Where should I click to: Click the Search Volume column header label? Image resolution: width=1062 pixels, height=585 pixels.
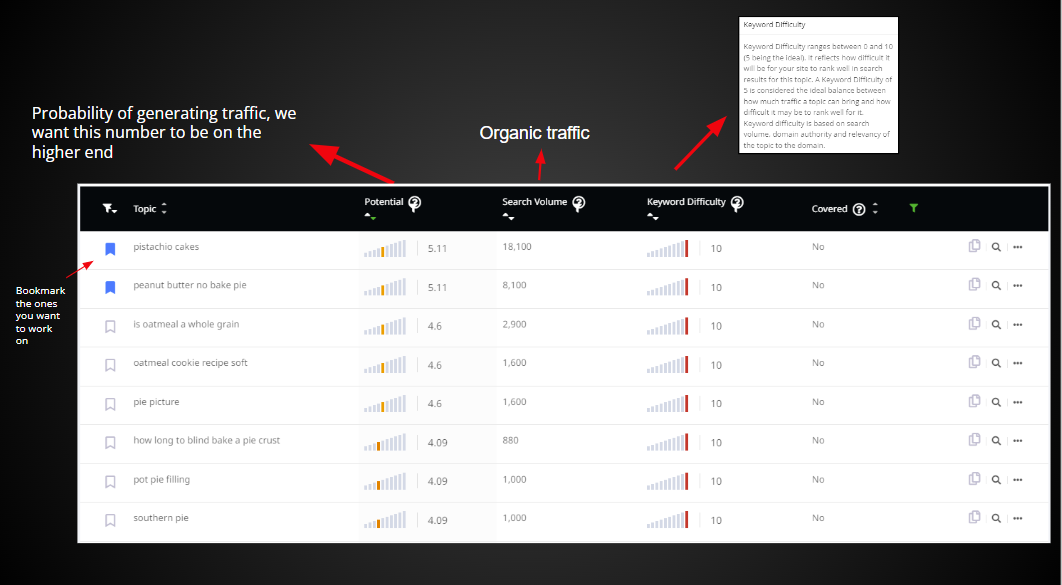(534, 202)
